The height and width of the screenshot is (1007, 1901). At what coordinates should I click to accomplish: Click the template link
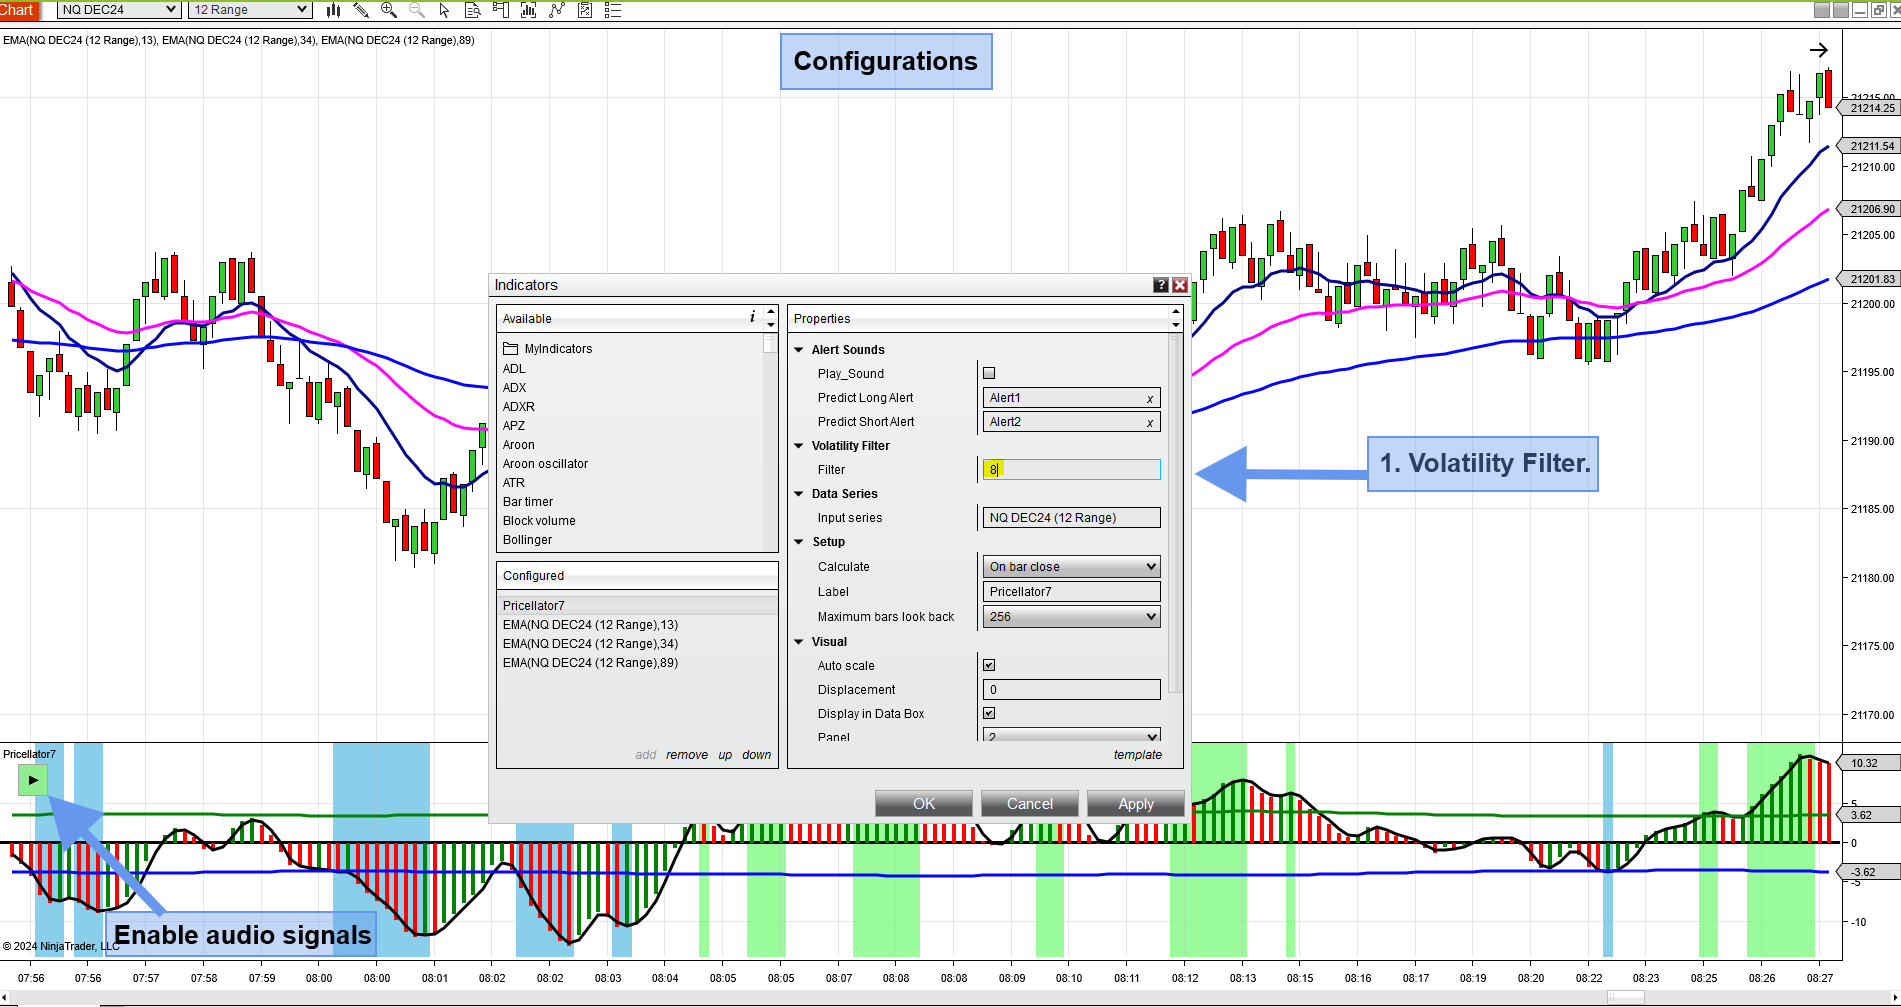click(1138, 755)
